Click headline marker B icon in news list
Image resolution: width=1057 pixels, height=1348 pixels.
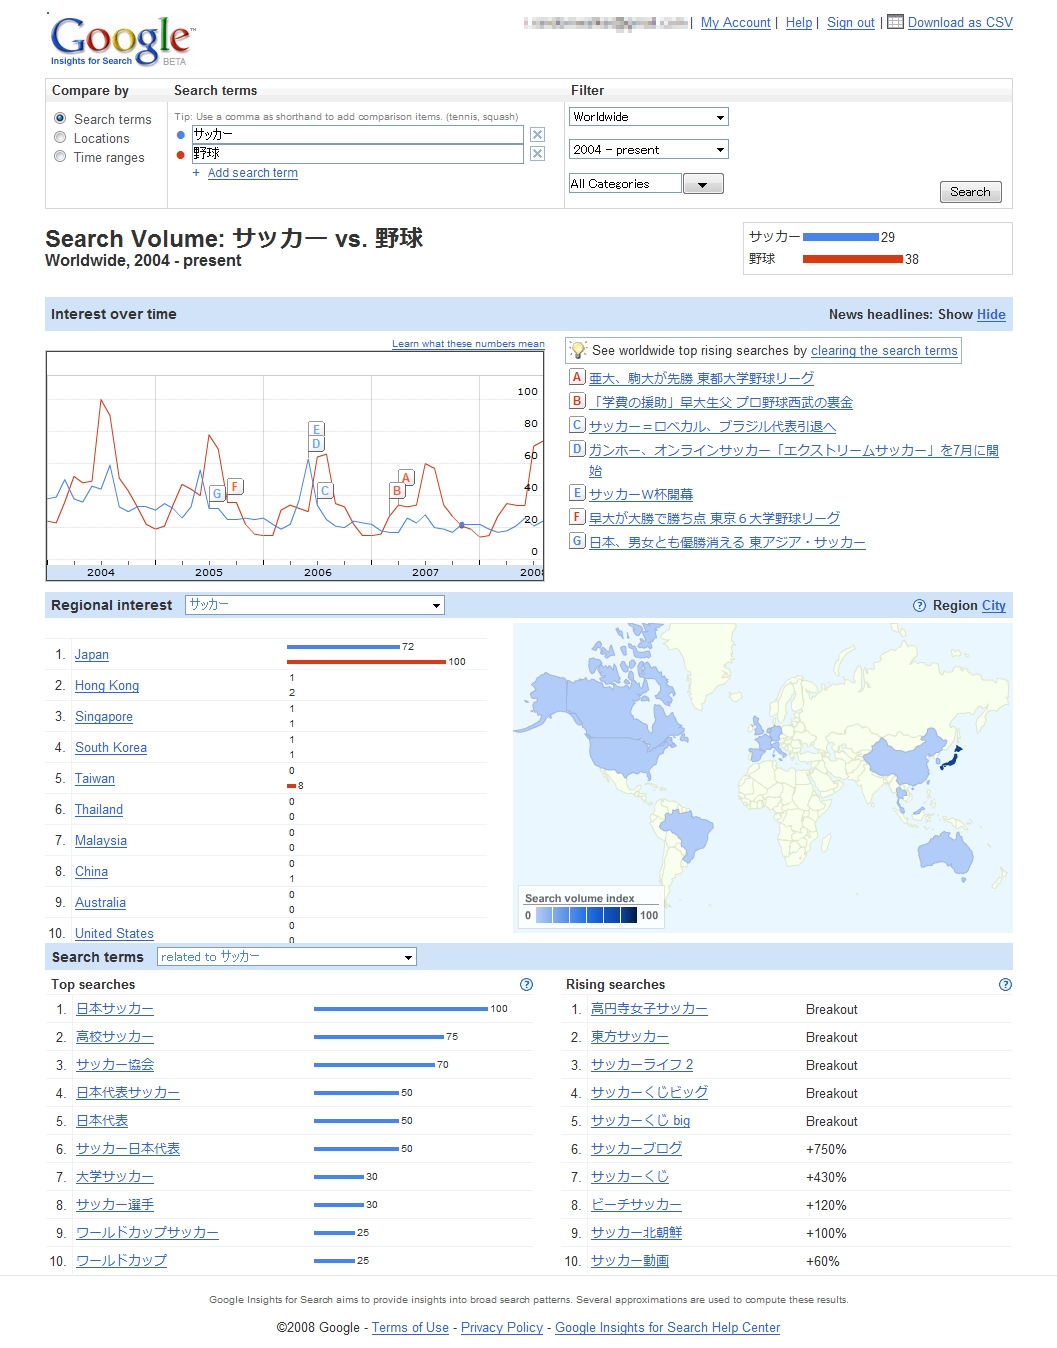(x=577, y=401)
